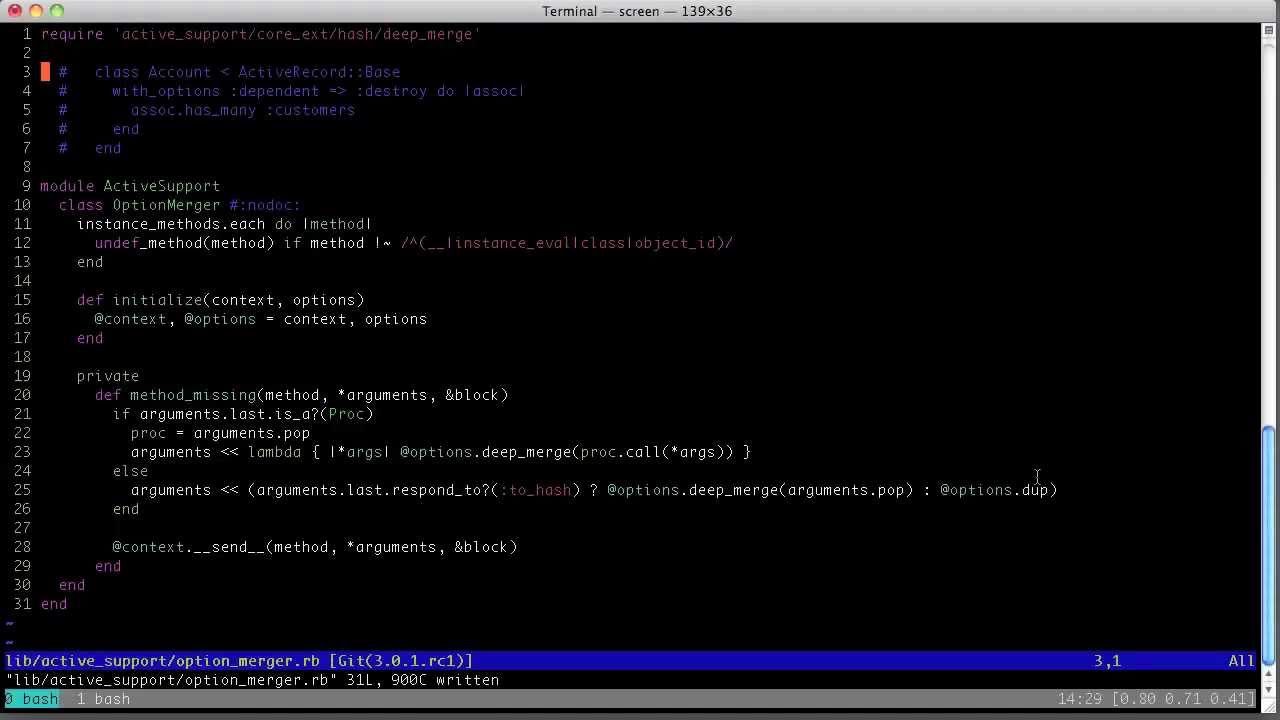Viewport: 1280px width, 720px height.
Task: Place cursor on 'class Account < ActiveRecord::Base' comment
Action: point(247,72)
